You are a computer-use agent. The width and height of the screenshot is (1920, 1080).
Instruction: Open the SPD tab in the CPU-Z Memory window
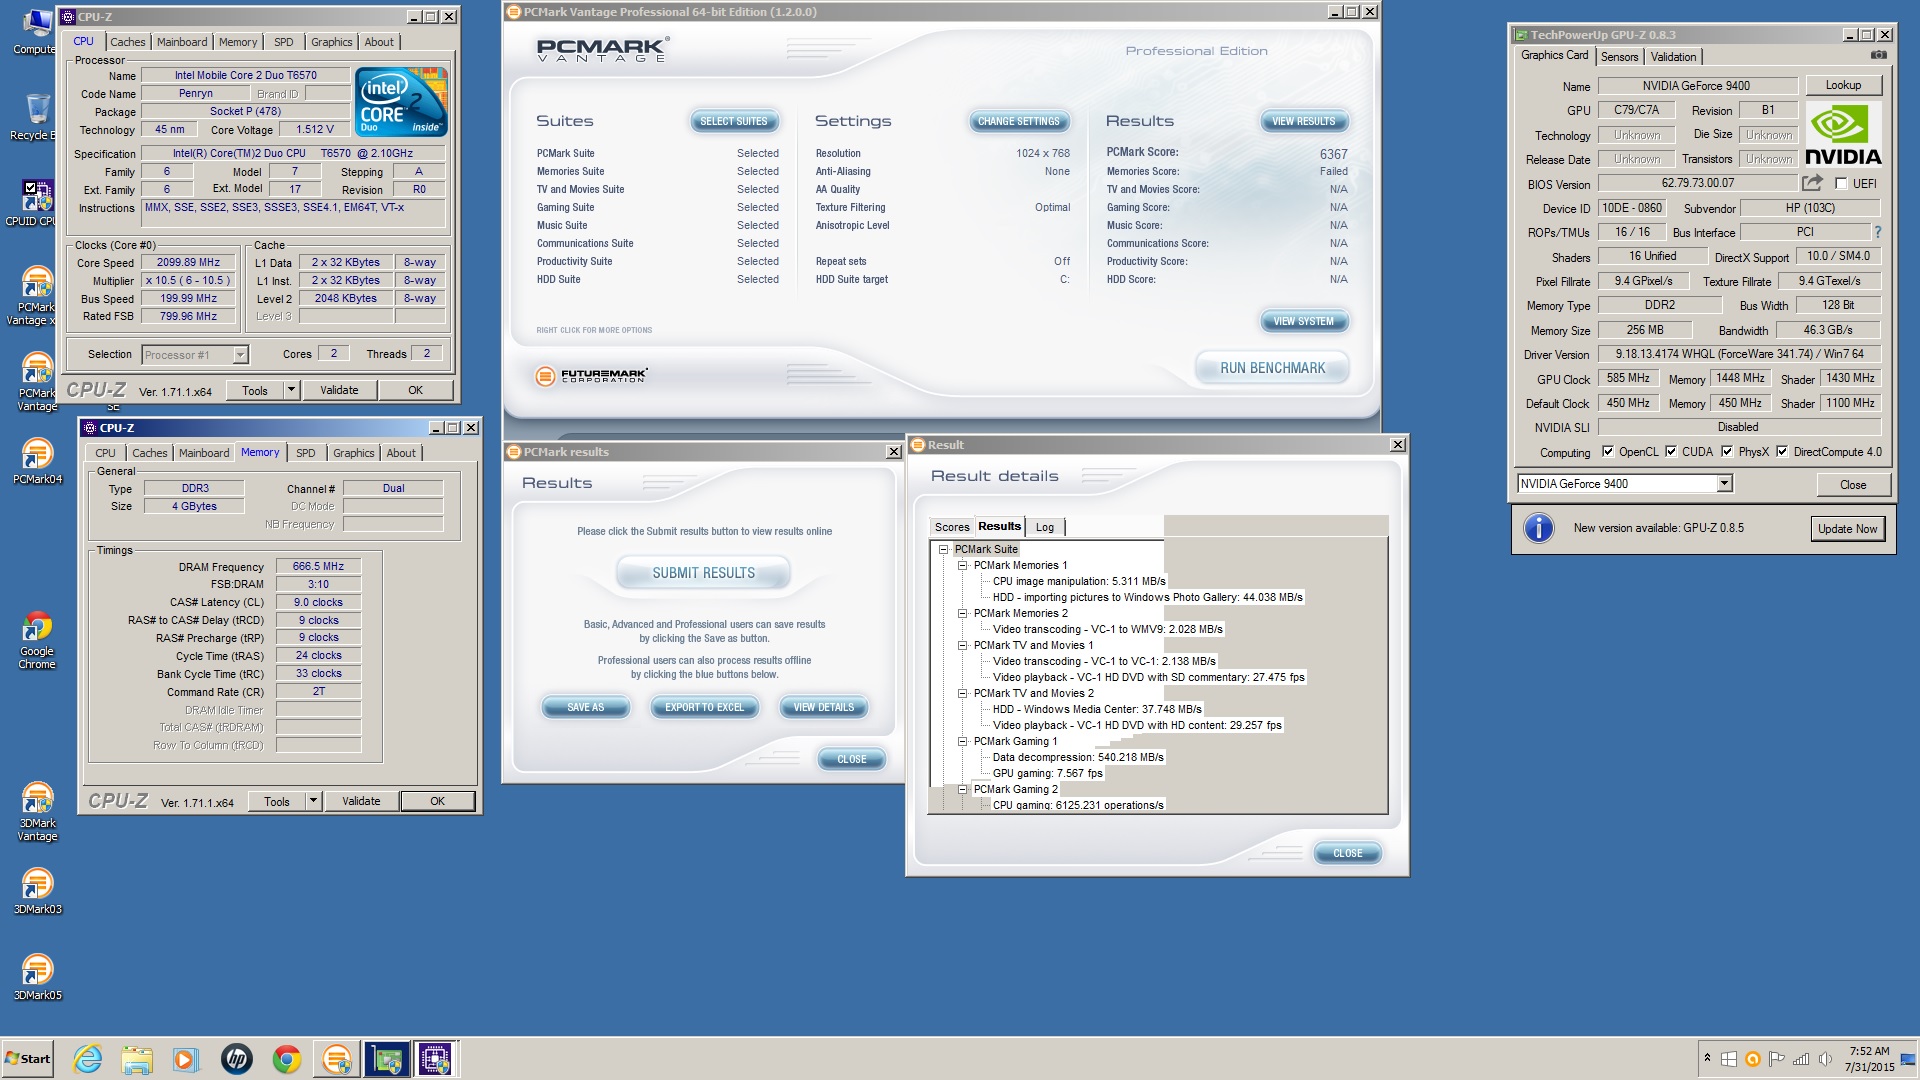click(306, 453)
